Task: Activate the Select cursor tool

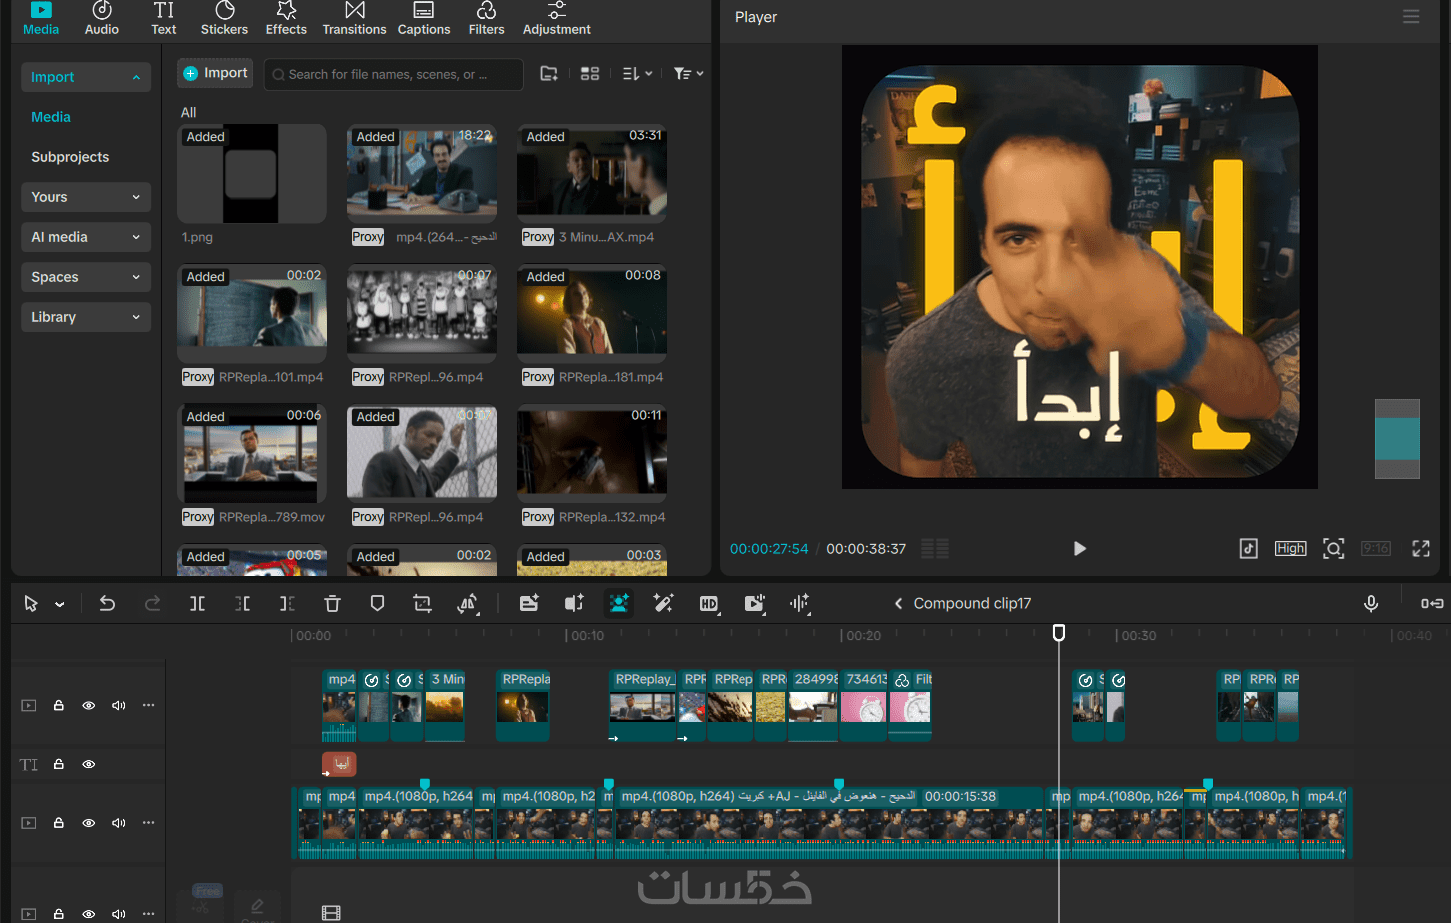Action: pos(31,603)
